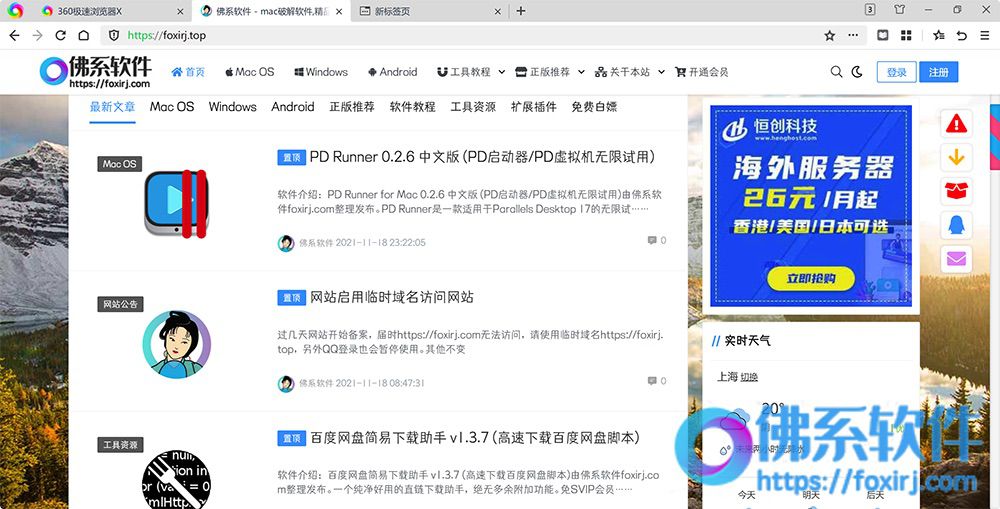Open the Windows nav item
Viewport: 1000px width, 509px height.
click(321, 72)
